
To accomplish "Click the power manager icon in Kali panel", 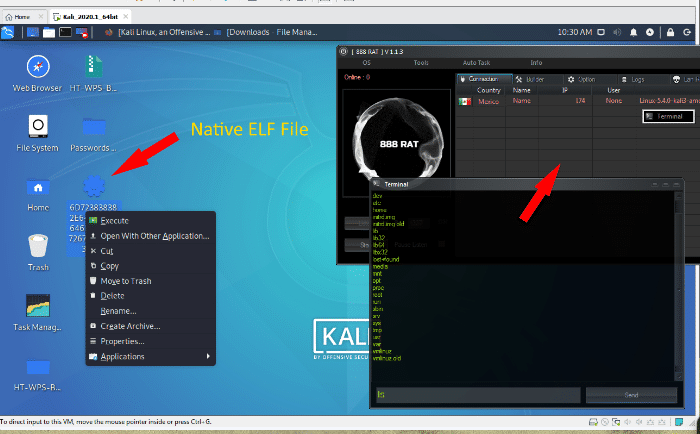I will point(650,32).
